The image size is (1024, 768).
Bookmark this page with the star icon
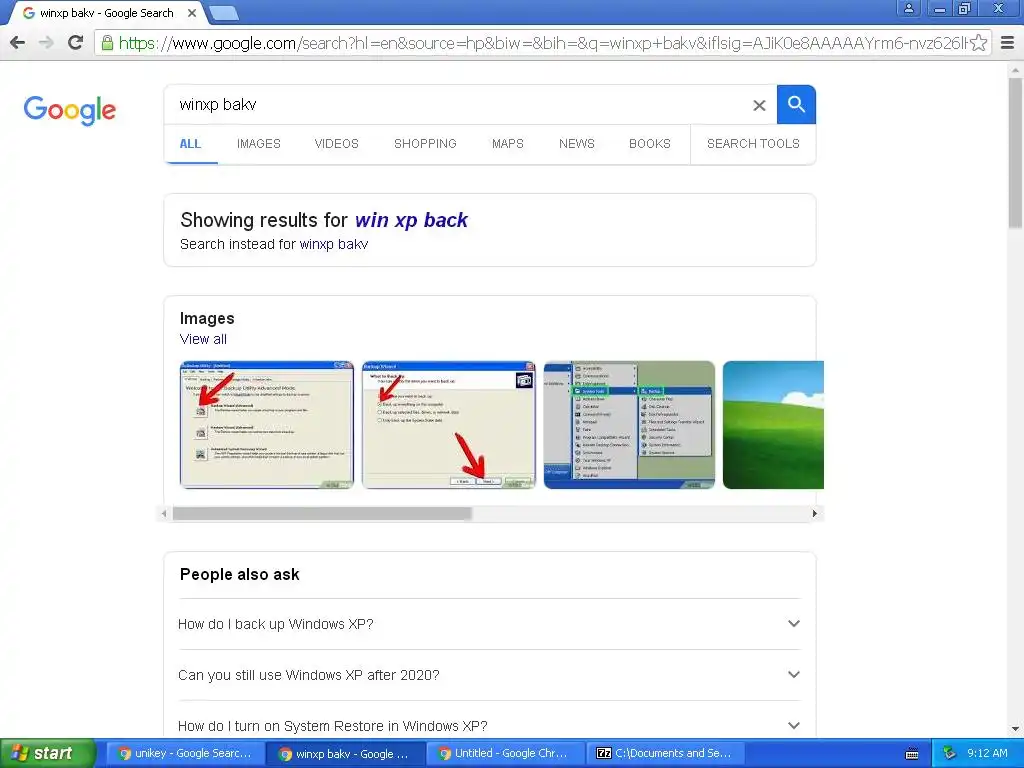(978, 43)
